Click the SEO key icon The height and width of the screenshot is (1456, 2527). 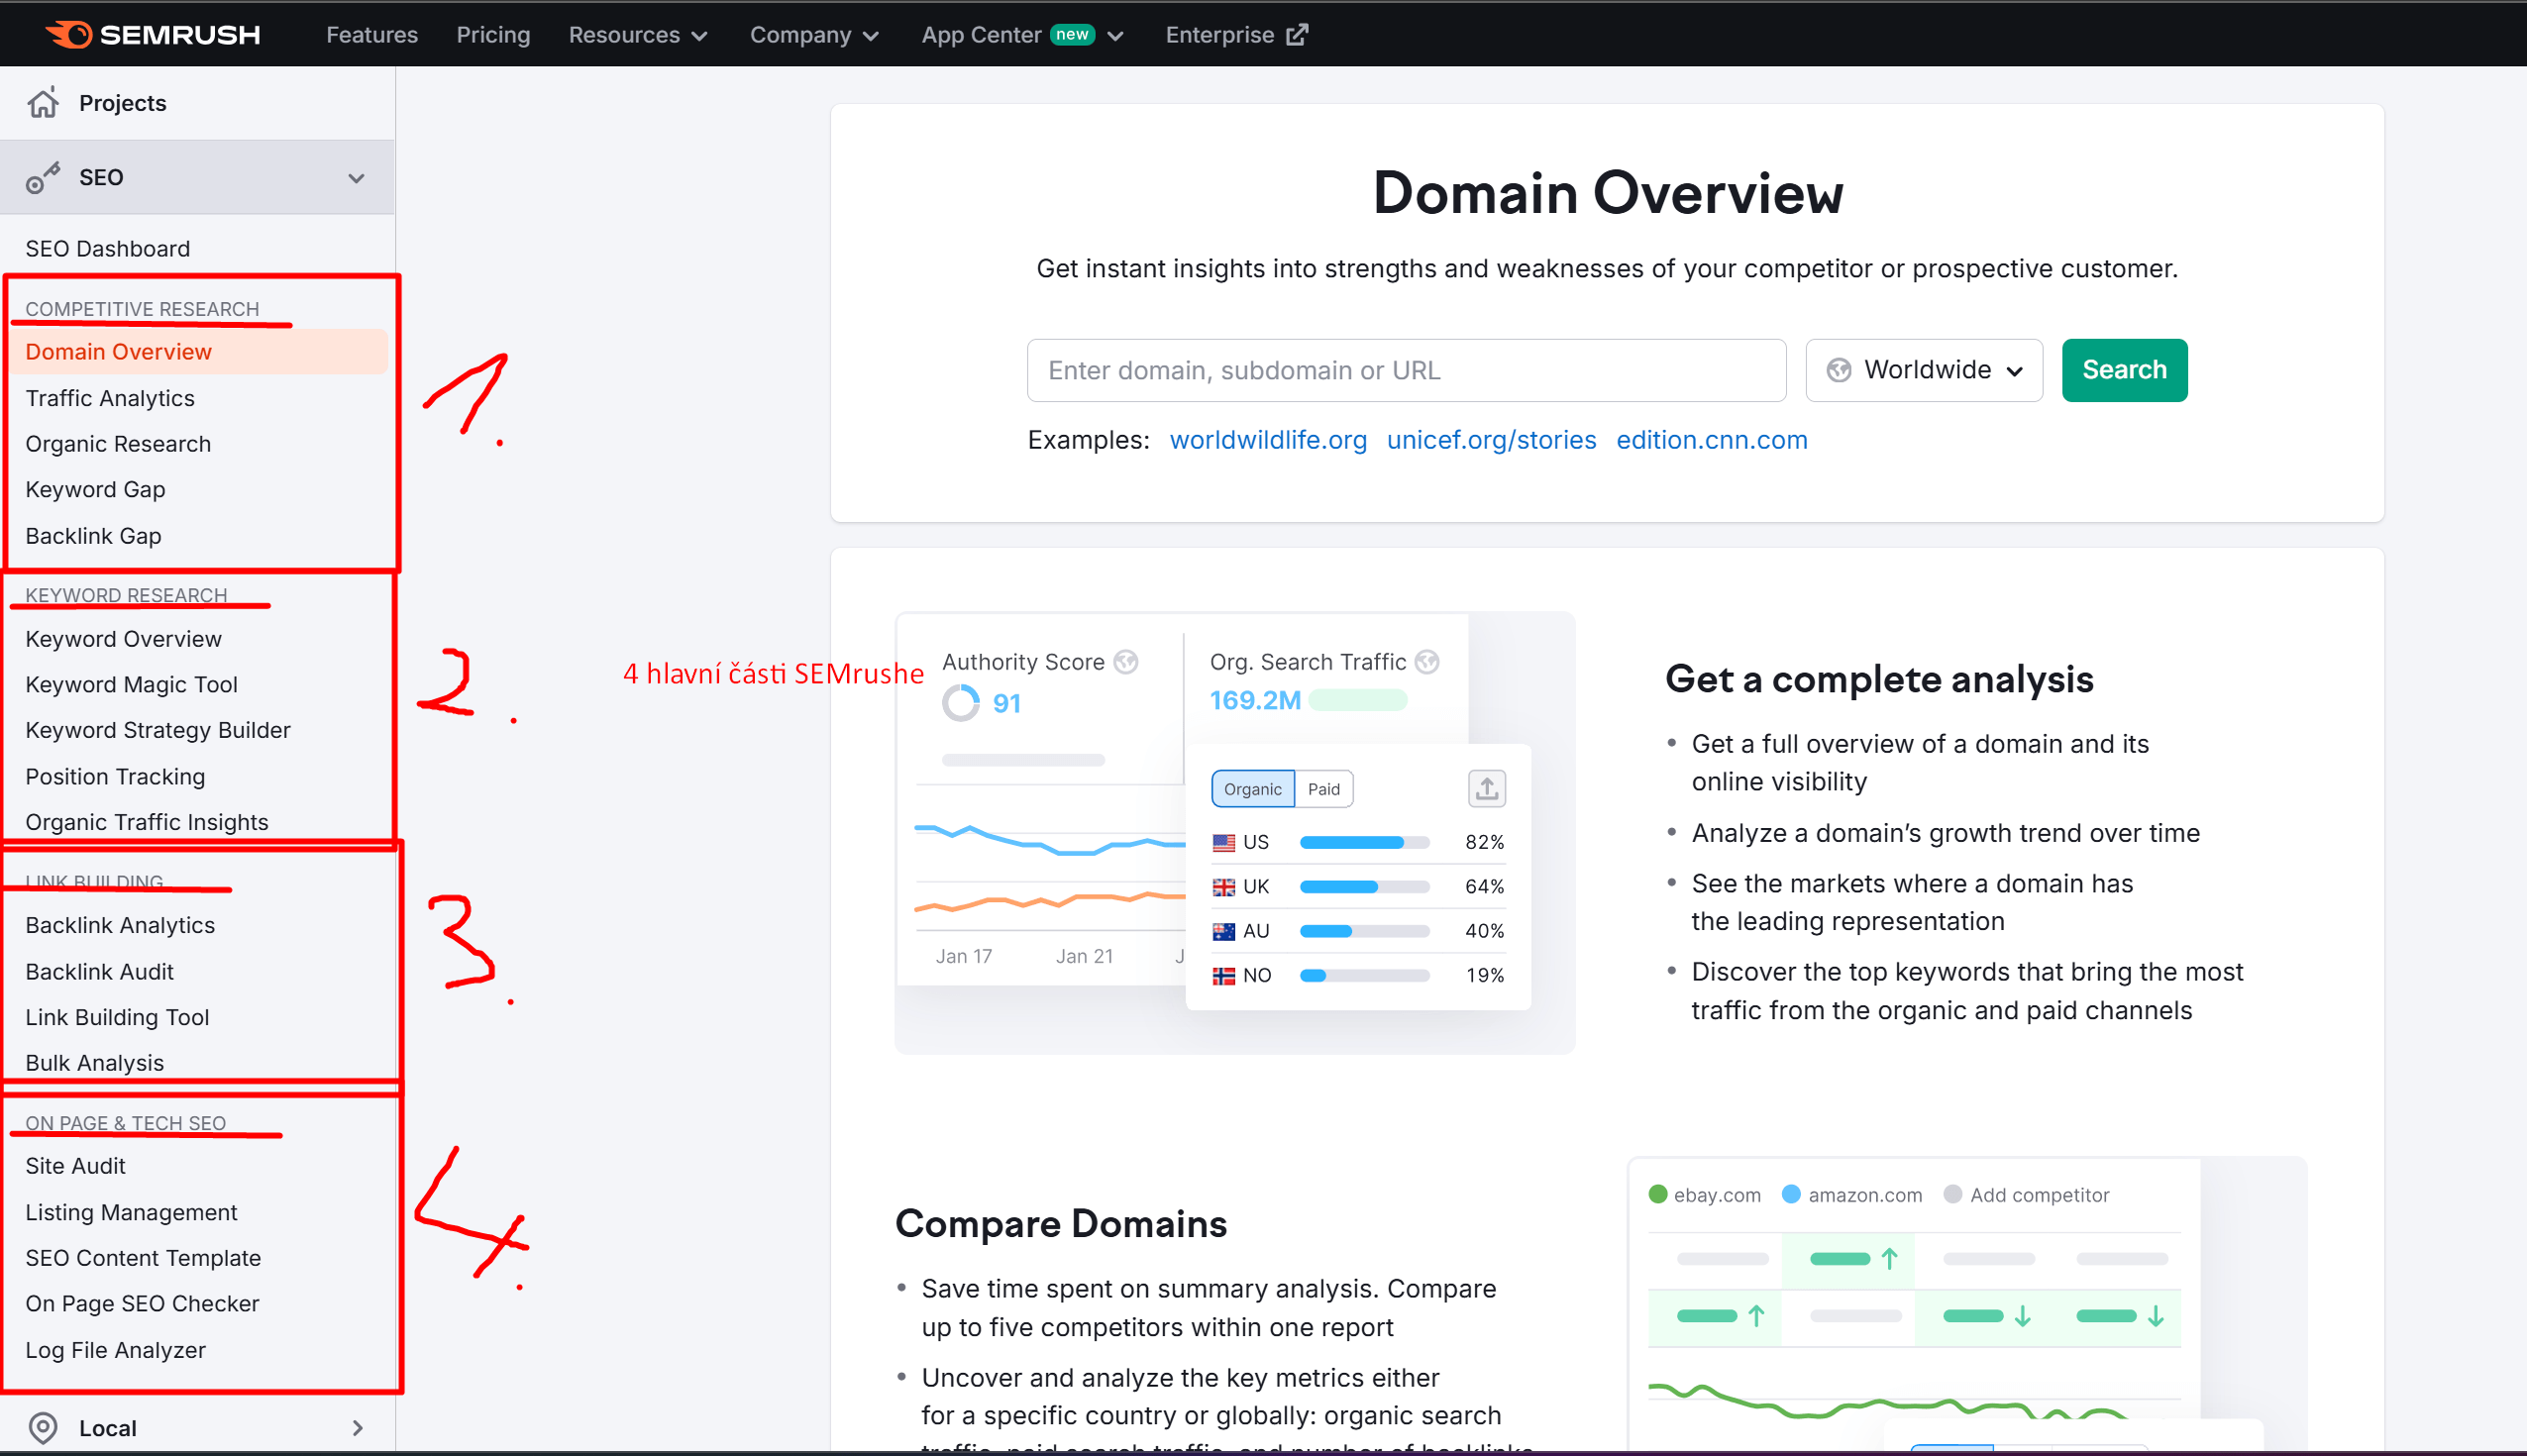(x=43, y=178)
